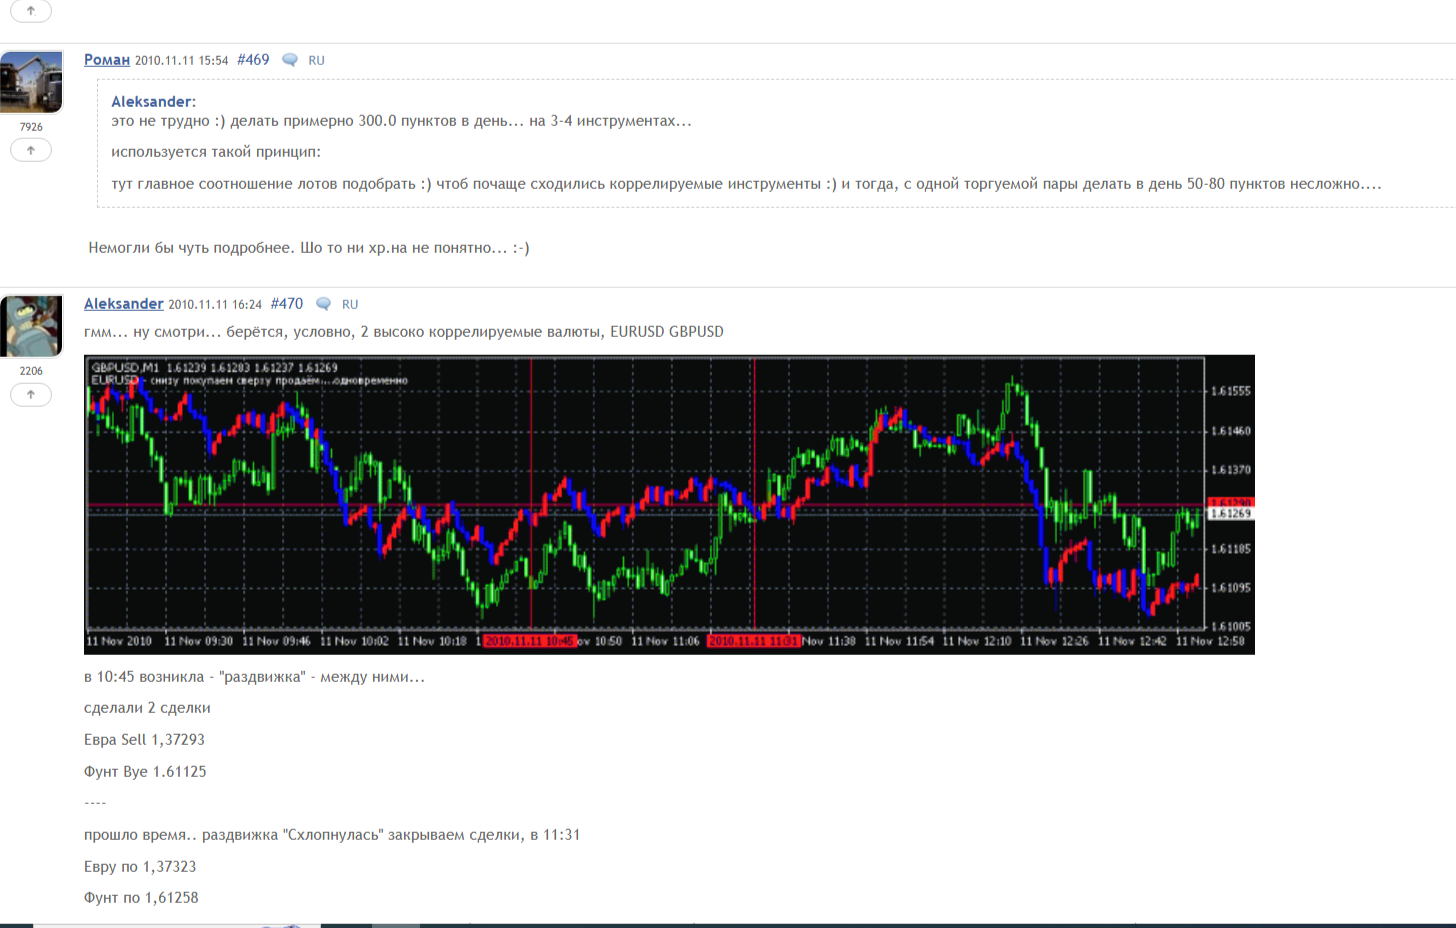Click the post date "2010.11.11 15:54"
The width and height of the screenshot is (1456, 928).
pyautogui.click(x=182, y=61)
